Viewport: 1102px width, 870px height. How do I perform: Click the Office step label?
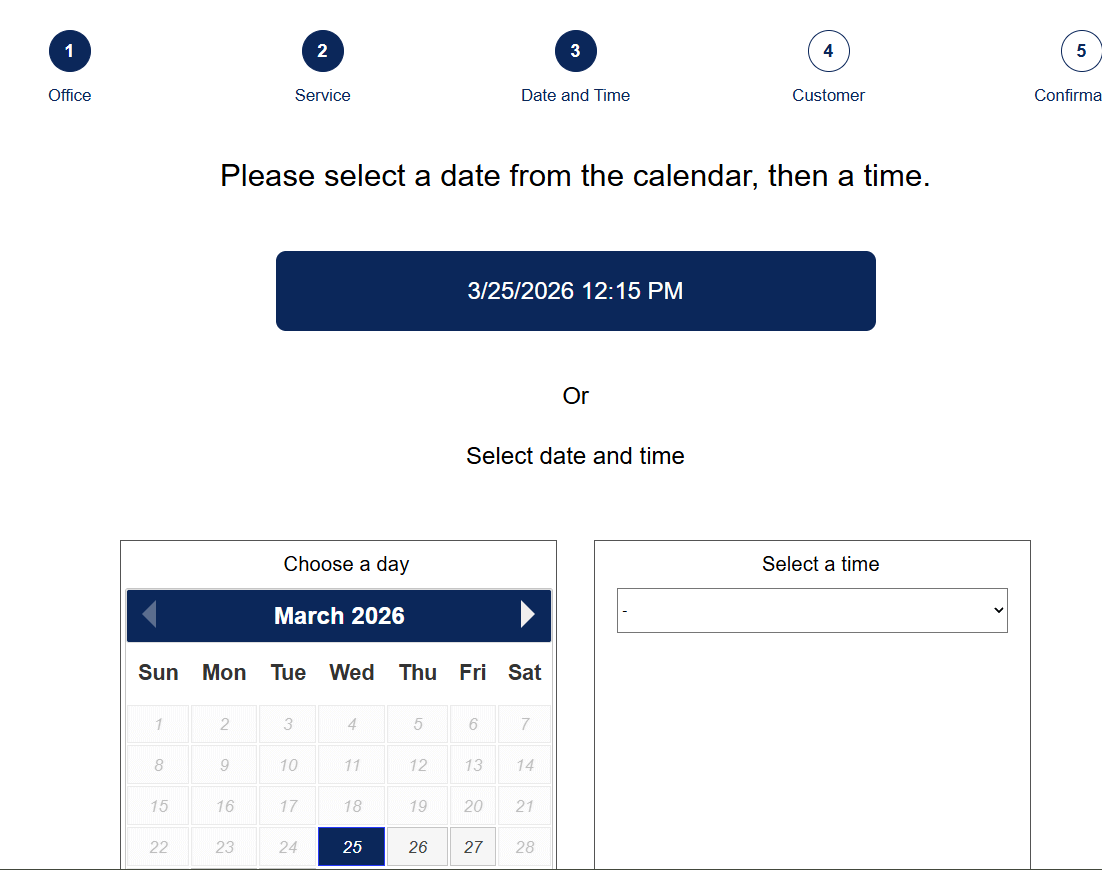coord(69,96)
